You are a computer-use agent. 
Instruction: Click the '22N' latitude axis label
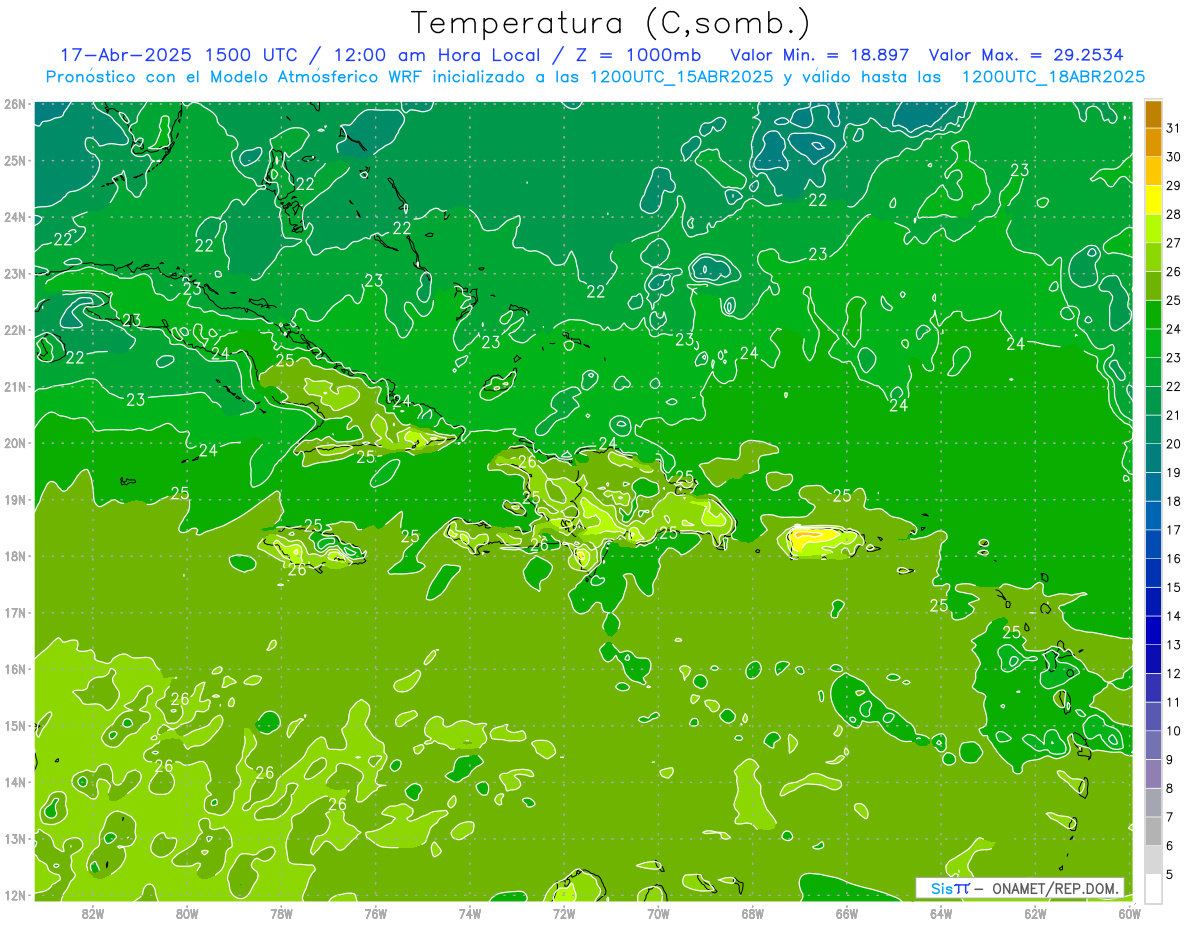click(x=14, y=330)
